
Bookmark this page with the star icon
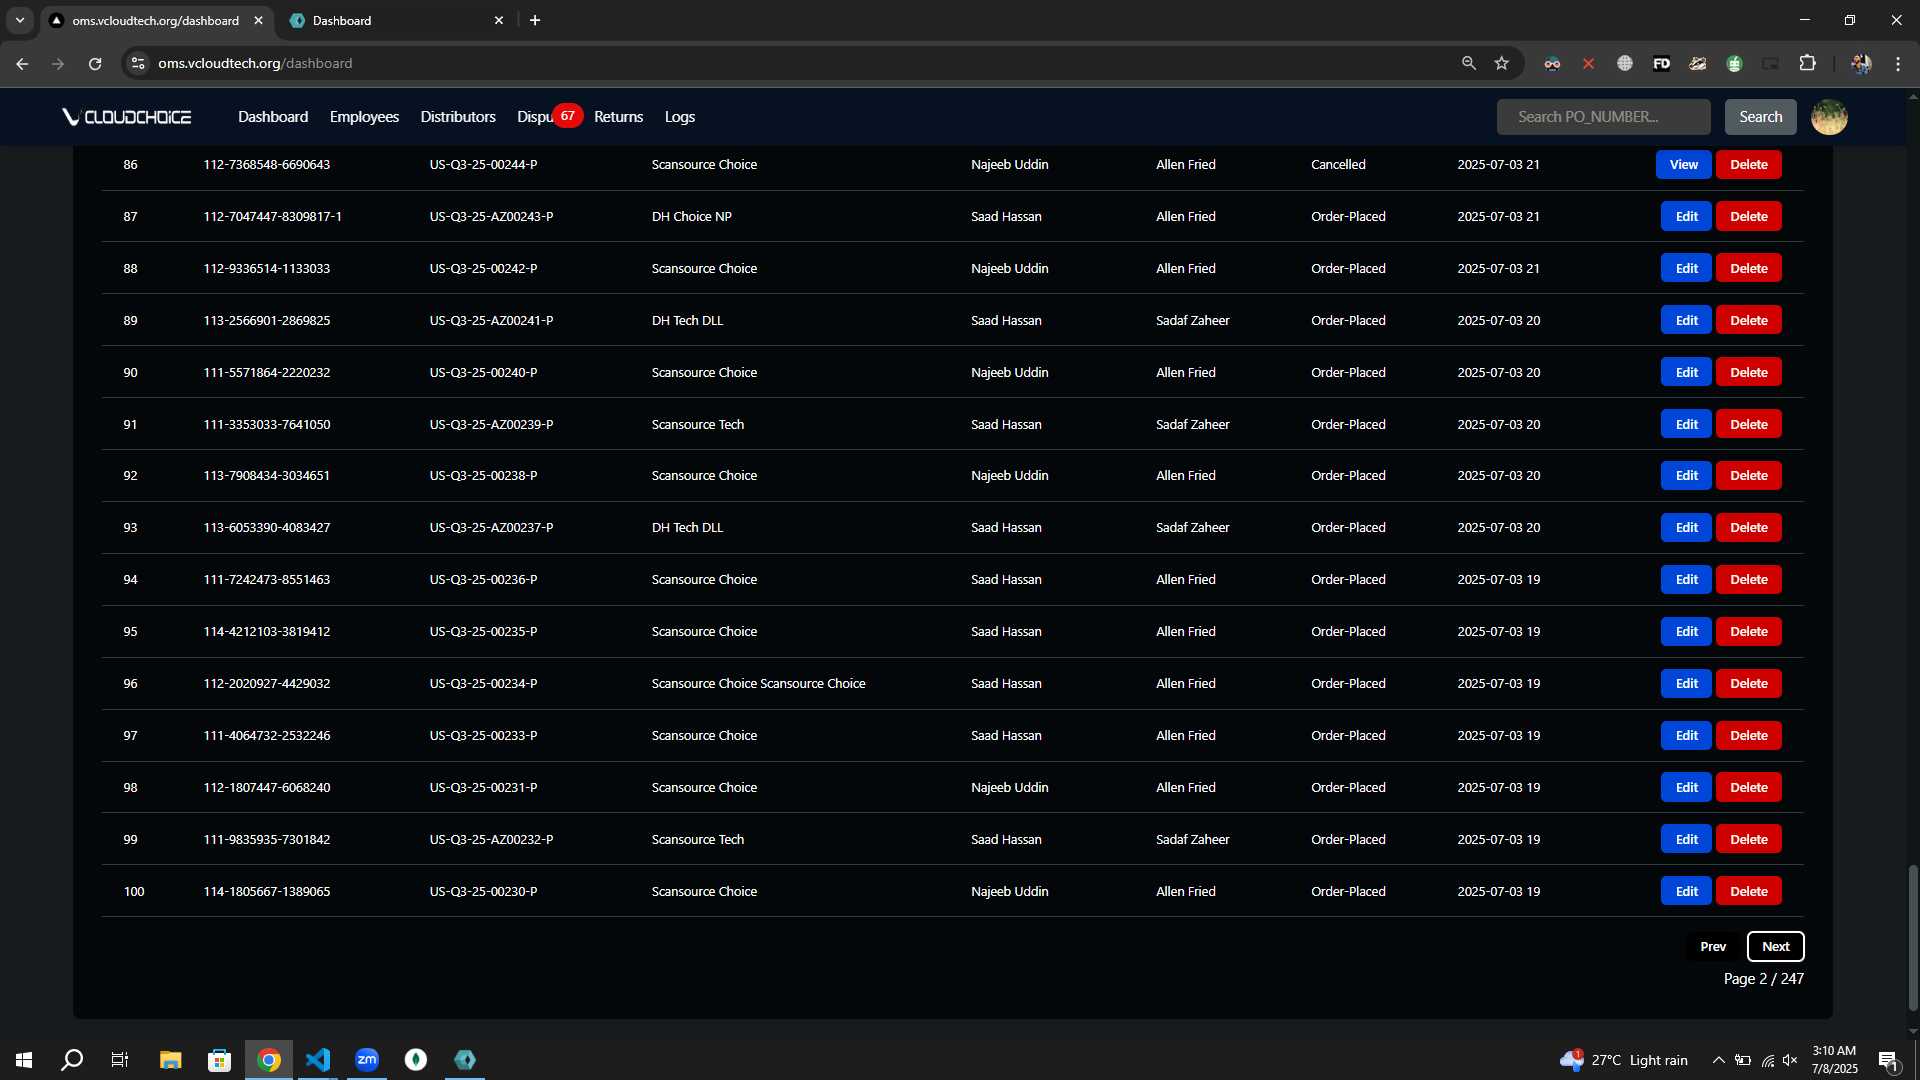pyautogui.click(x=1501, y=63)
